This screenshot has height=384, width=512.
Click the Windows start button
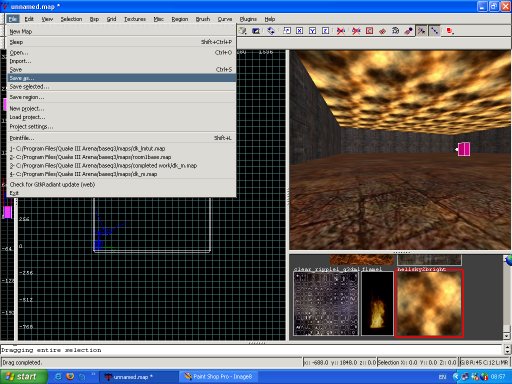pyautogui.click(x=23, y=377)
